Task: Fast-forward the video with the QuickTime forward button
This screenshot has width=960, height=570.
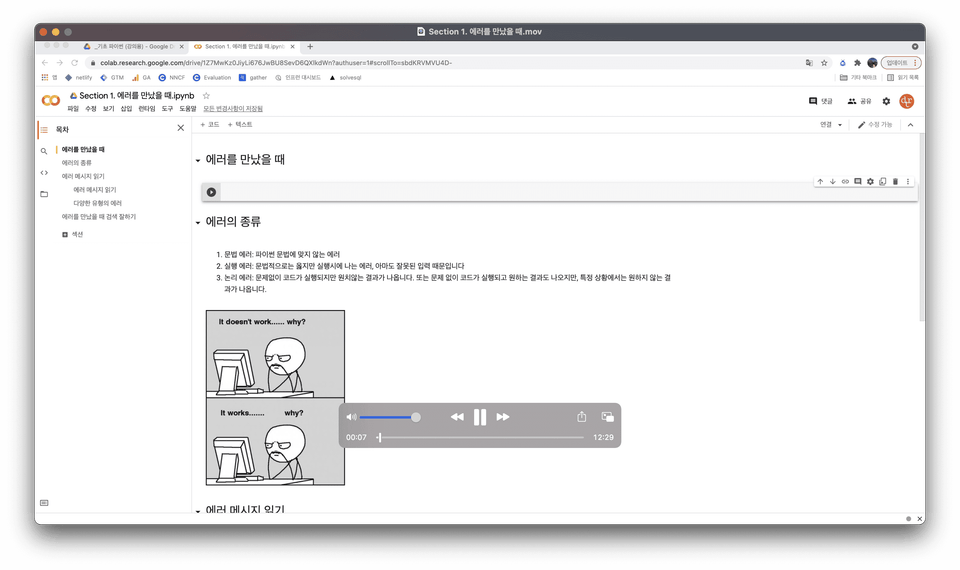Action: click(x=503, y=417)
